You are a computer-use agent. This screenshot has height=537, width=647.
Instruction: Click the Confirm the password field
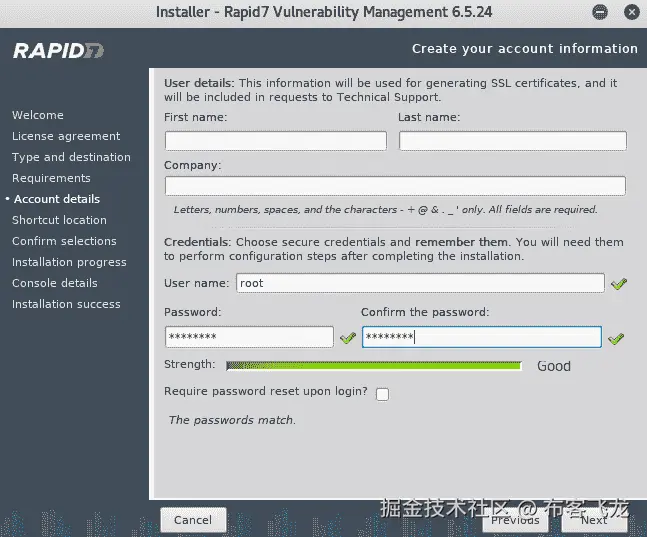coord(482,337)
